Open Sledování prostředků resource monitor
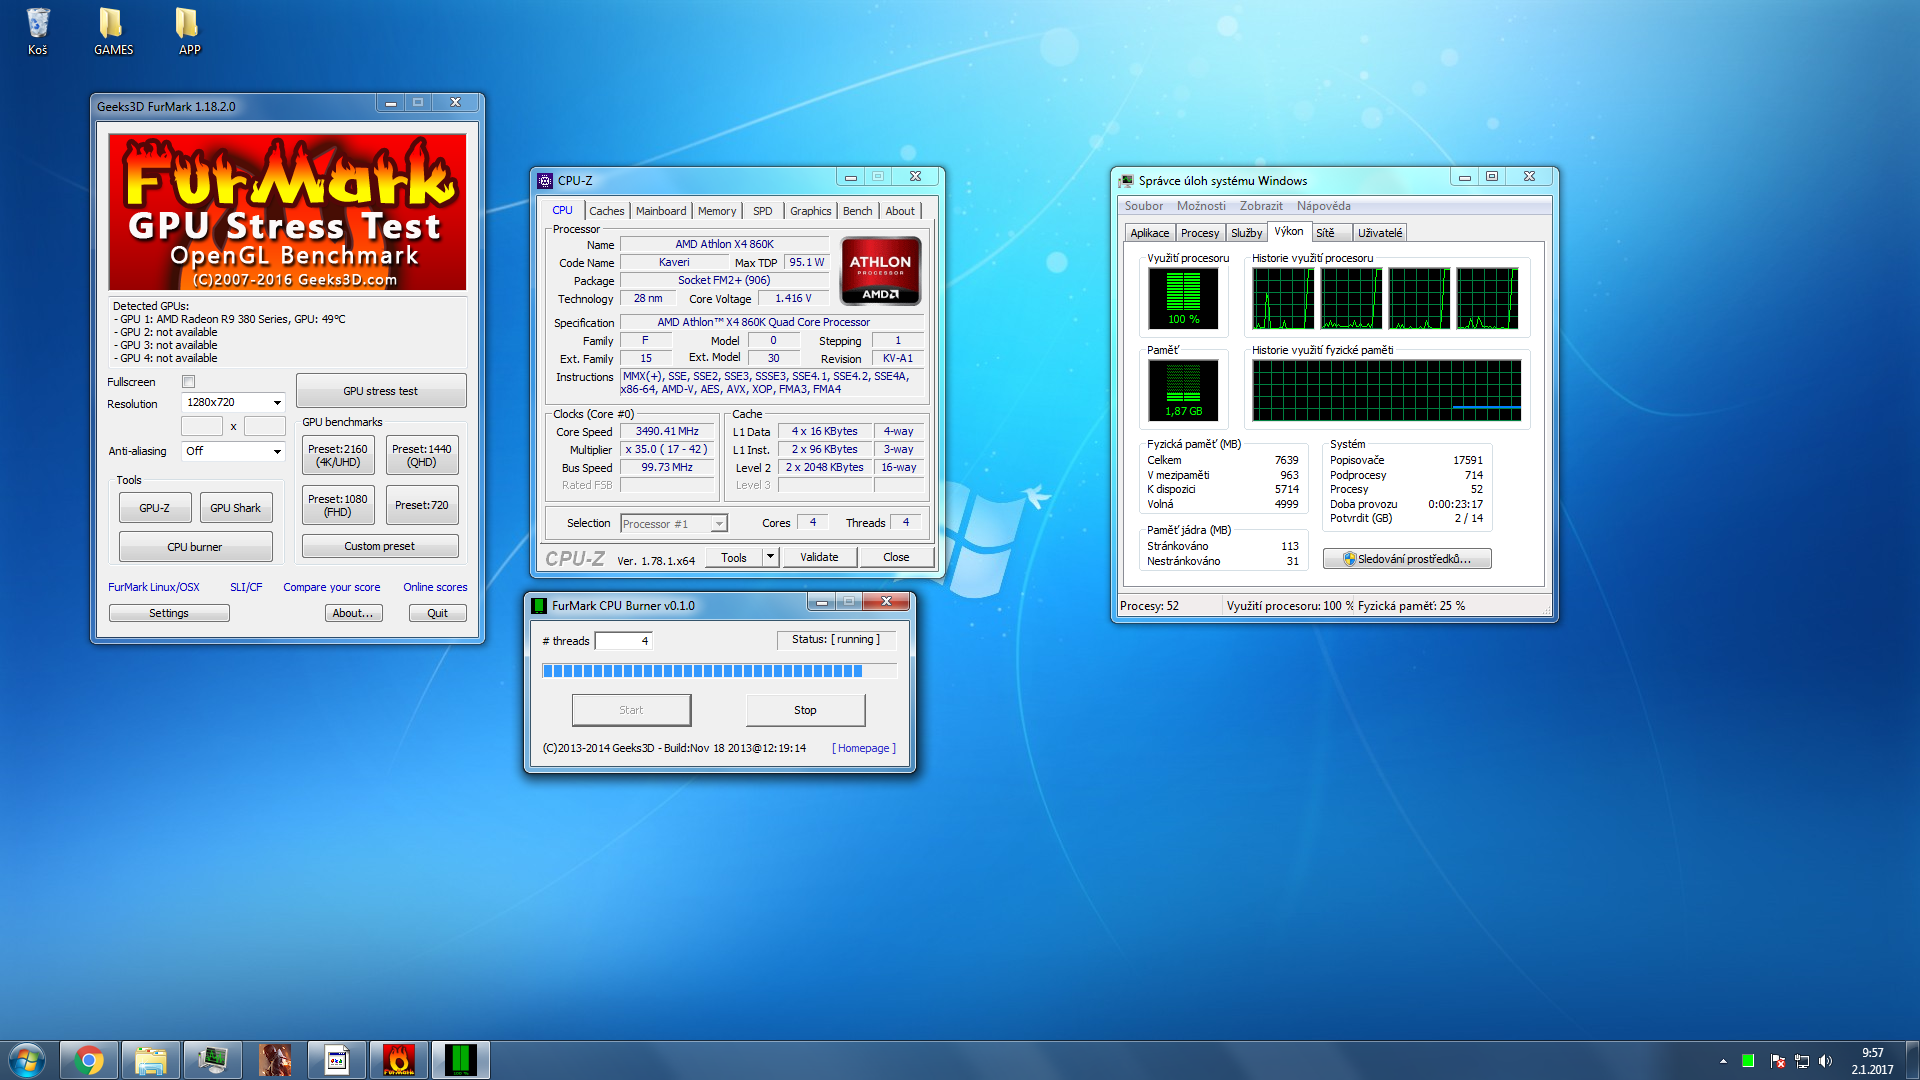 [1407, 559]
